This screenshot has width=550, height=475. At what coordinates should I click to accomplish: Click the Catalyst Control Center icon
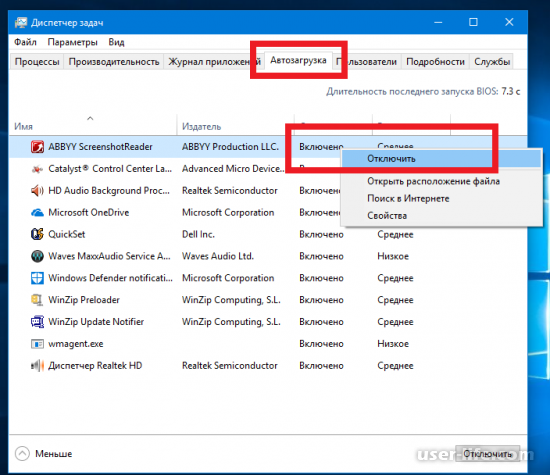[37, 169]
